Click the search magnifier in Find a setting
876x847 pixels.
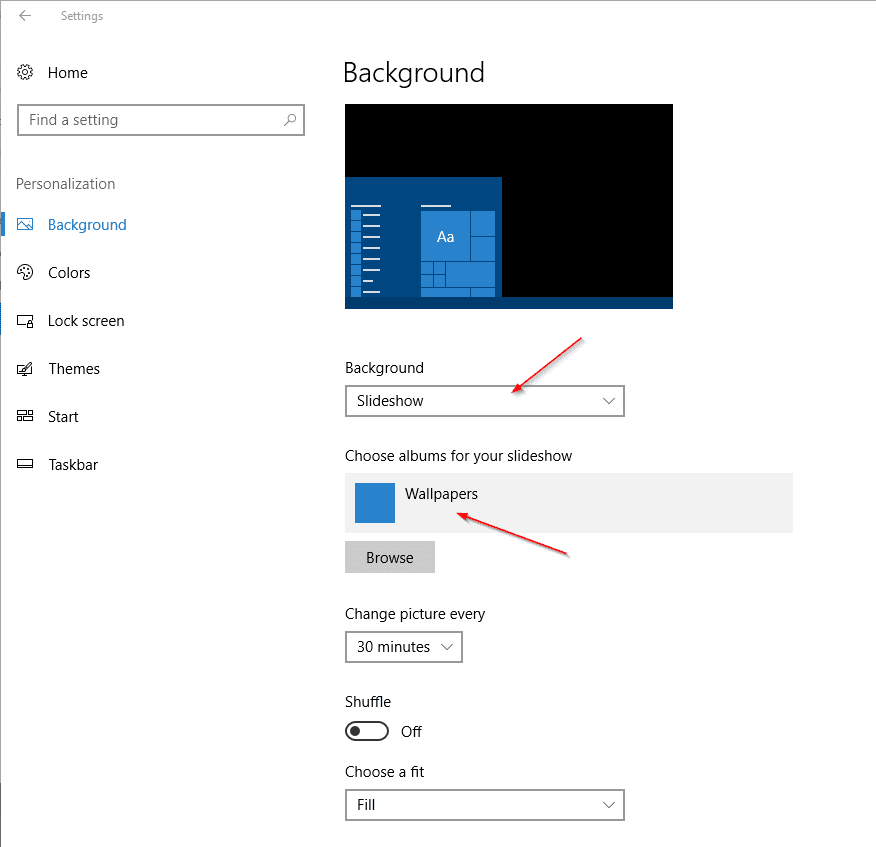(289, 120)
